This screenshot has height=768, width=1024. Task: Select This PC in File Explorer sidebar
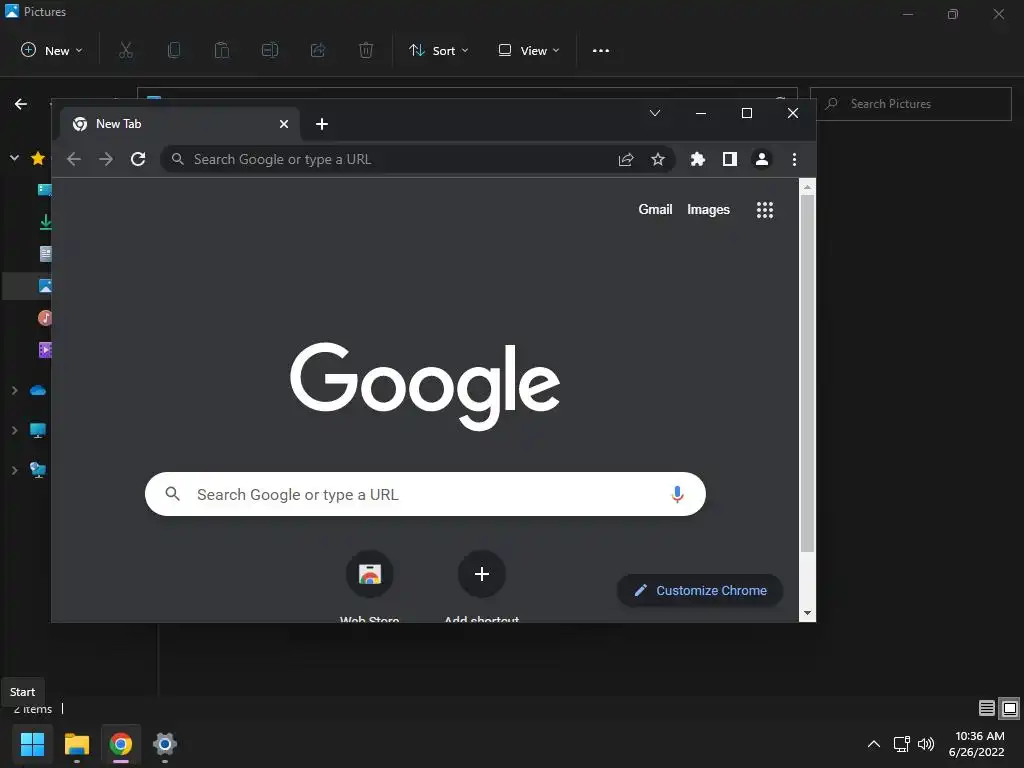[x=38, y=430]
